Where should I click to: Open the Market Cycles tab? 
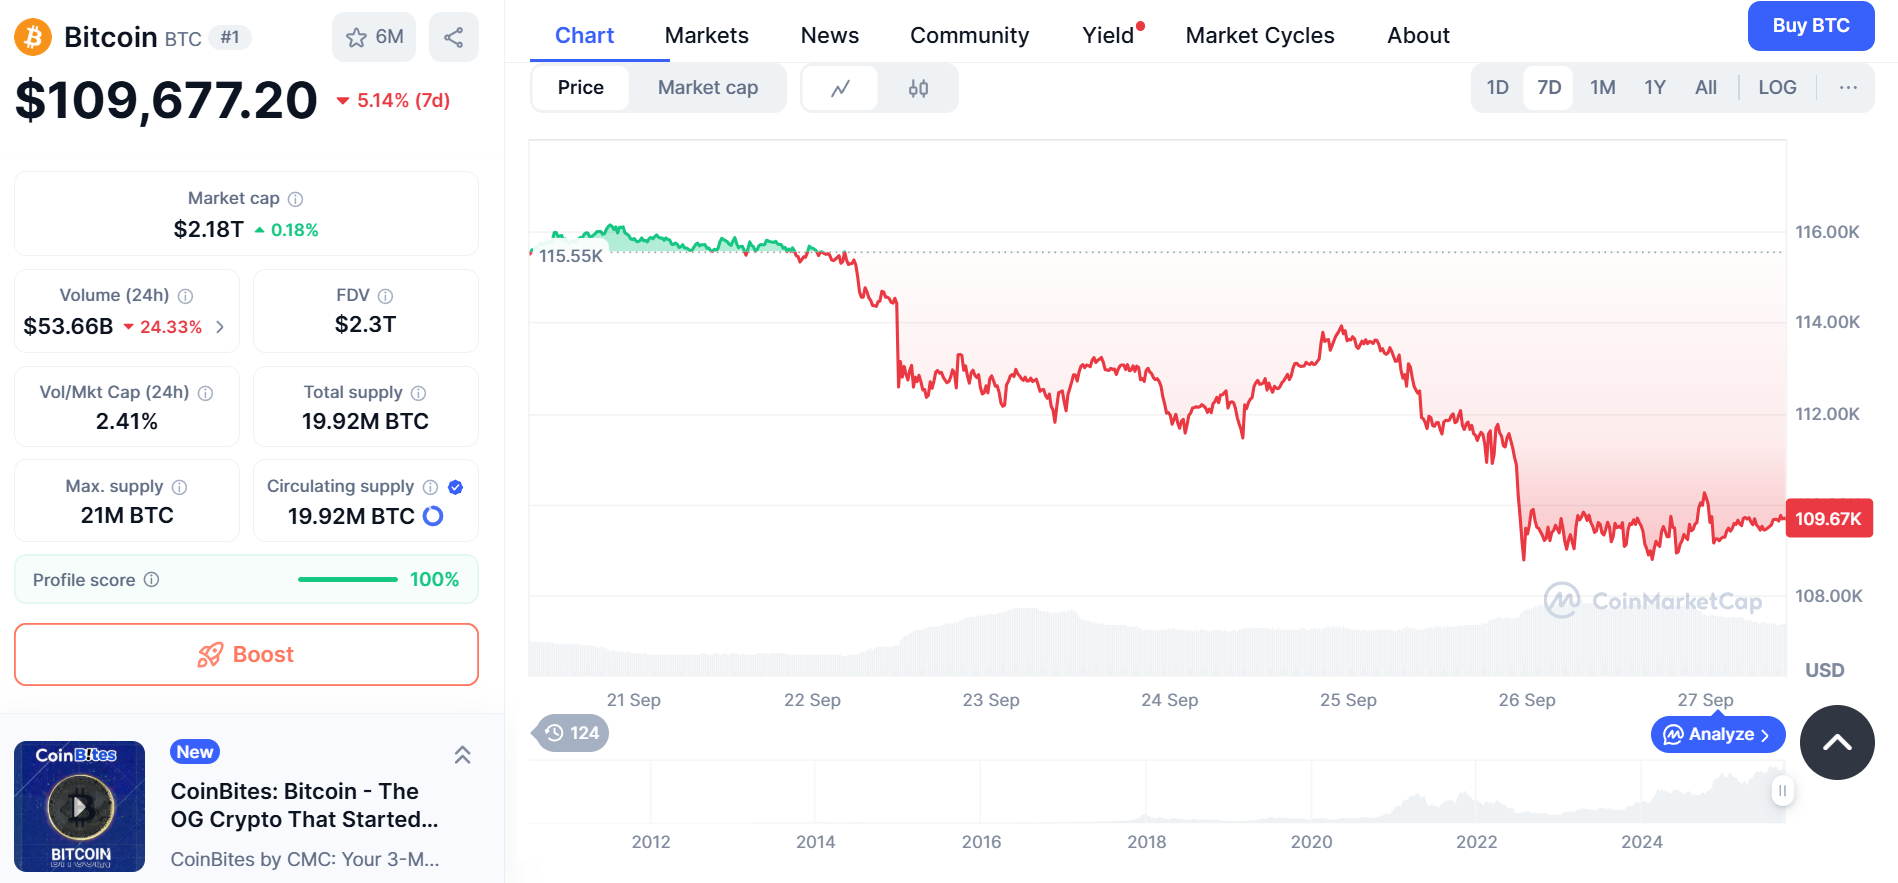tap(1259, 36)
